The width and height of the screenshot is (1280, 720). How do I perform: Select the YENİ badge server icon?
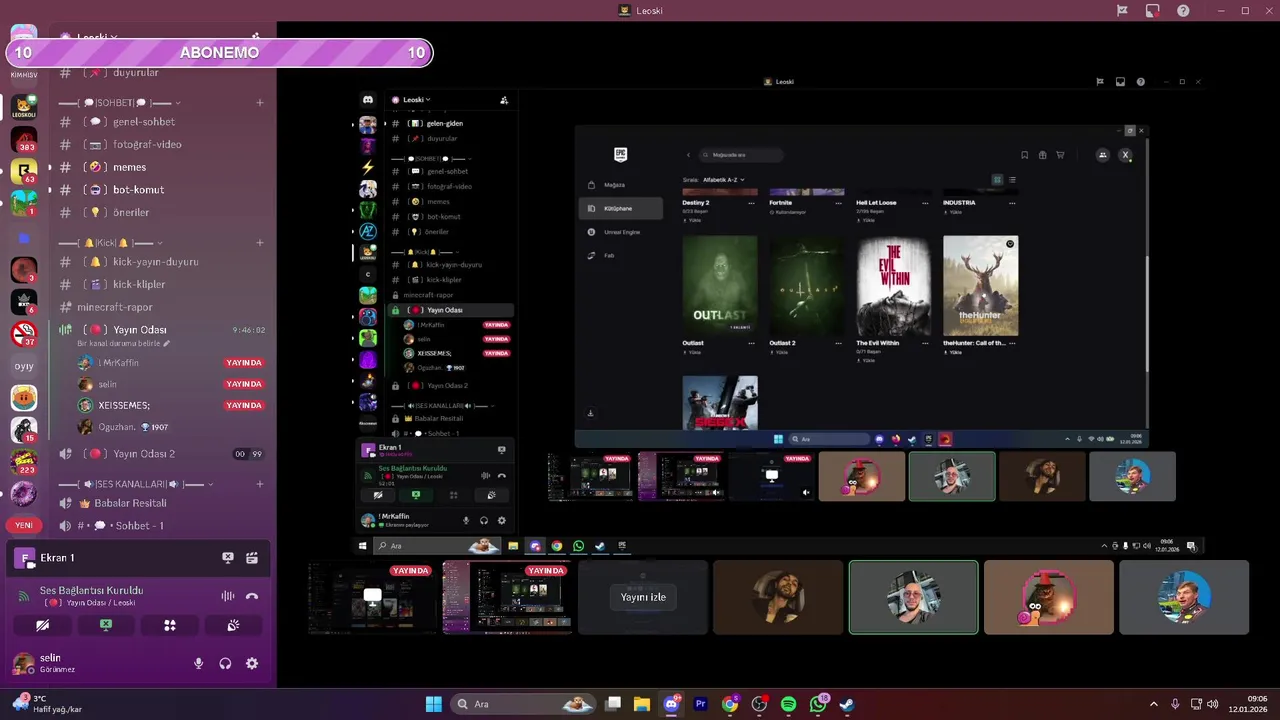[24, 525]
